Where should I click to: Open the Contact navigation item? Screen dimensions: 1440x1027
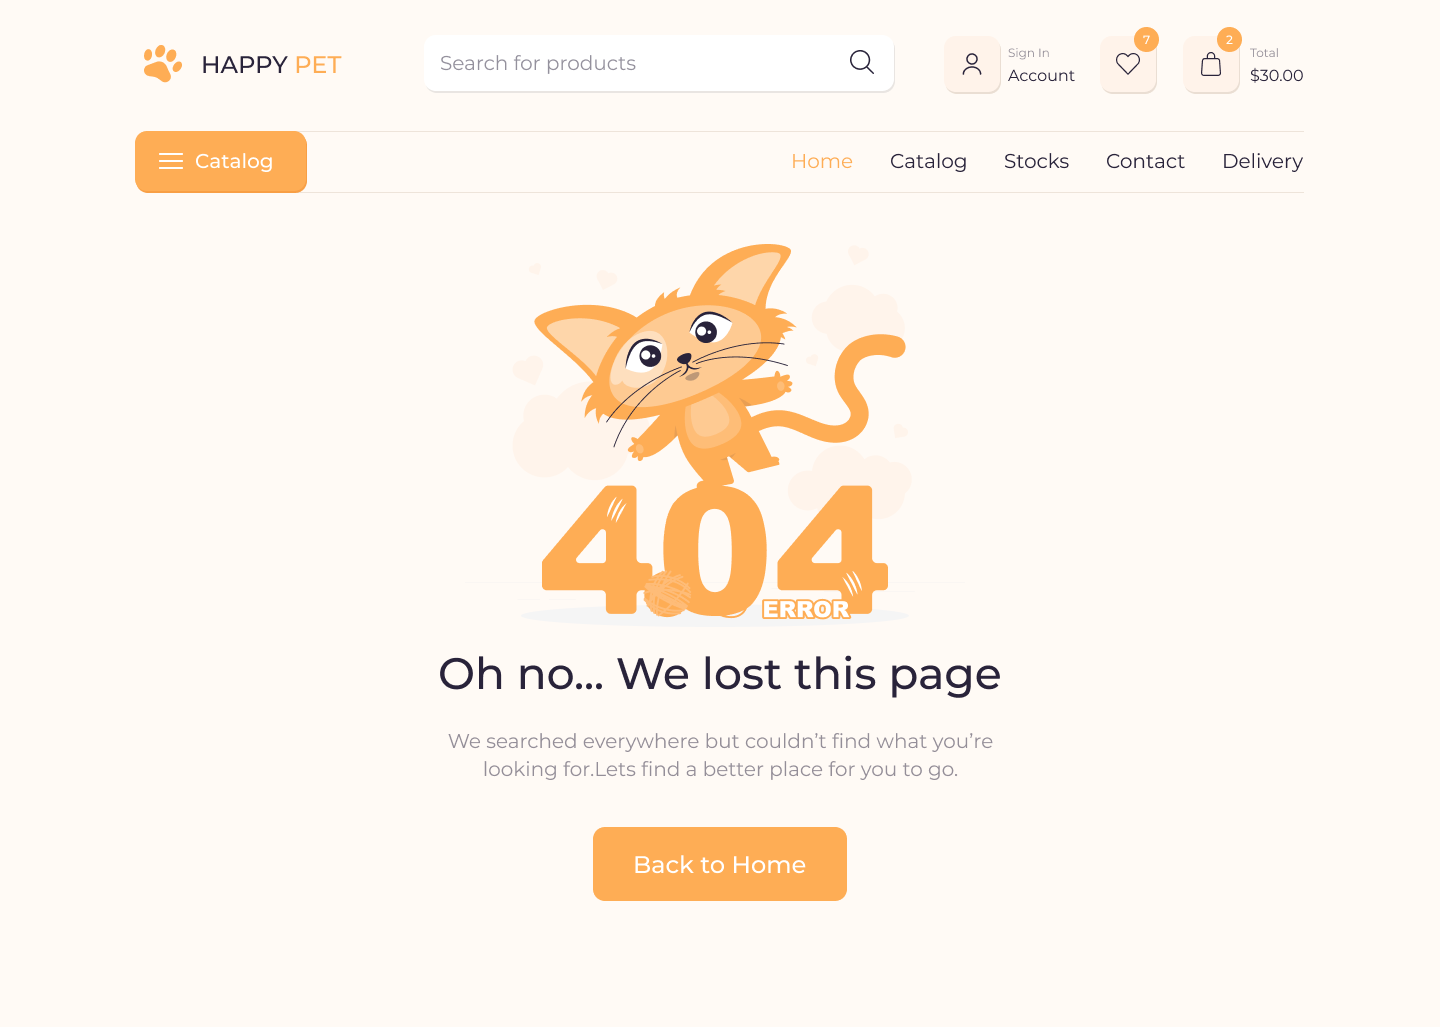(x=1145, y=161)
